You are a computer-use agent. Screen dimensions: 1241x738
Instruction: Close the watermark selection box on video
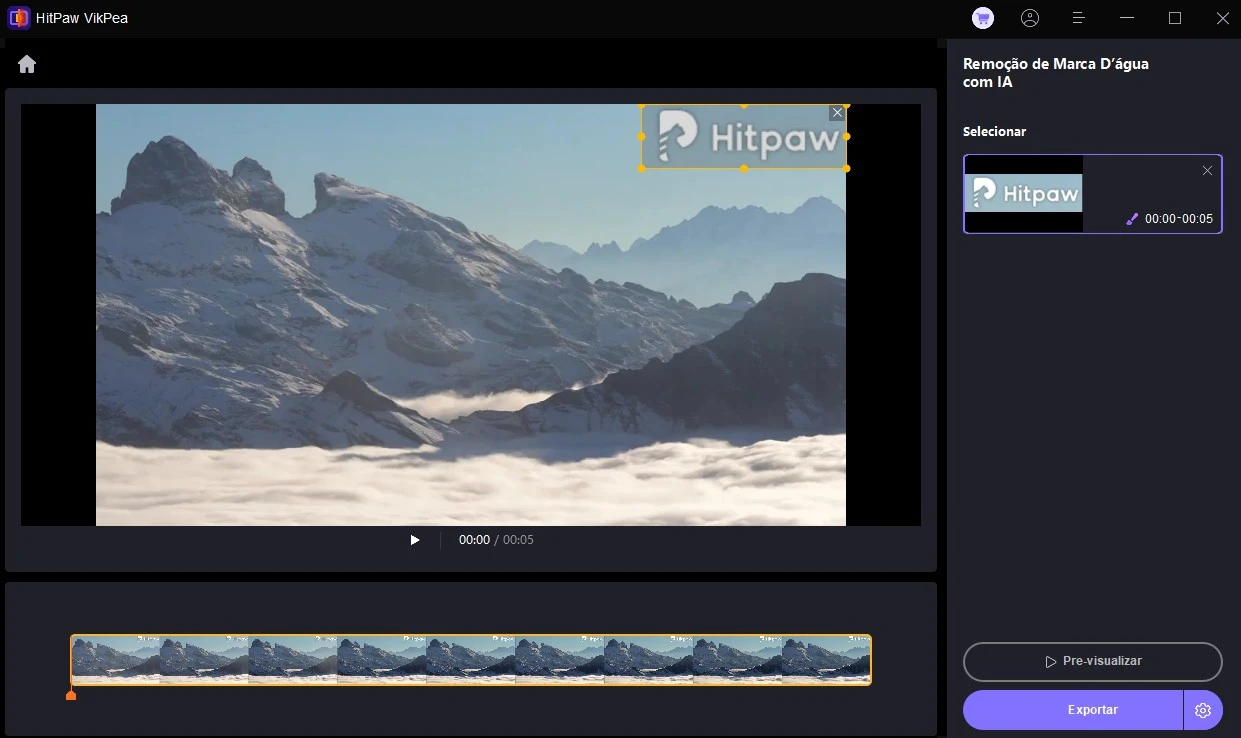pos(837,113)
